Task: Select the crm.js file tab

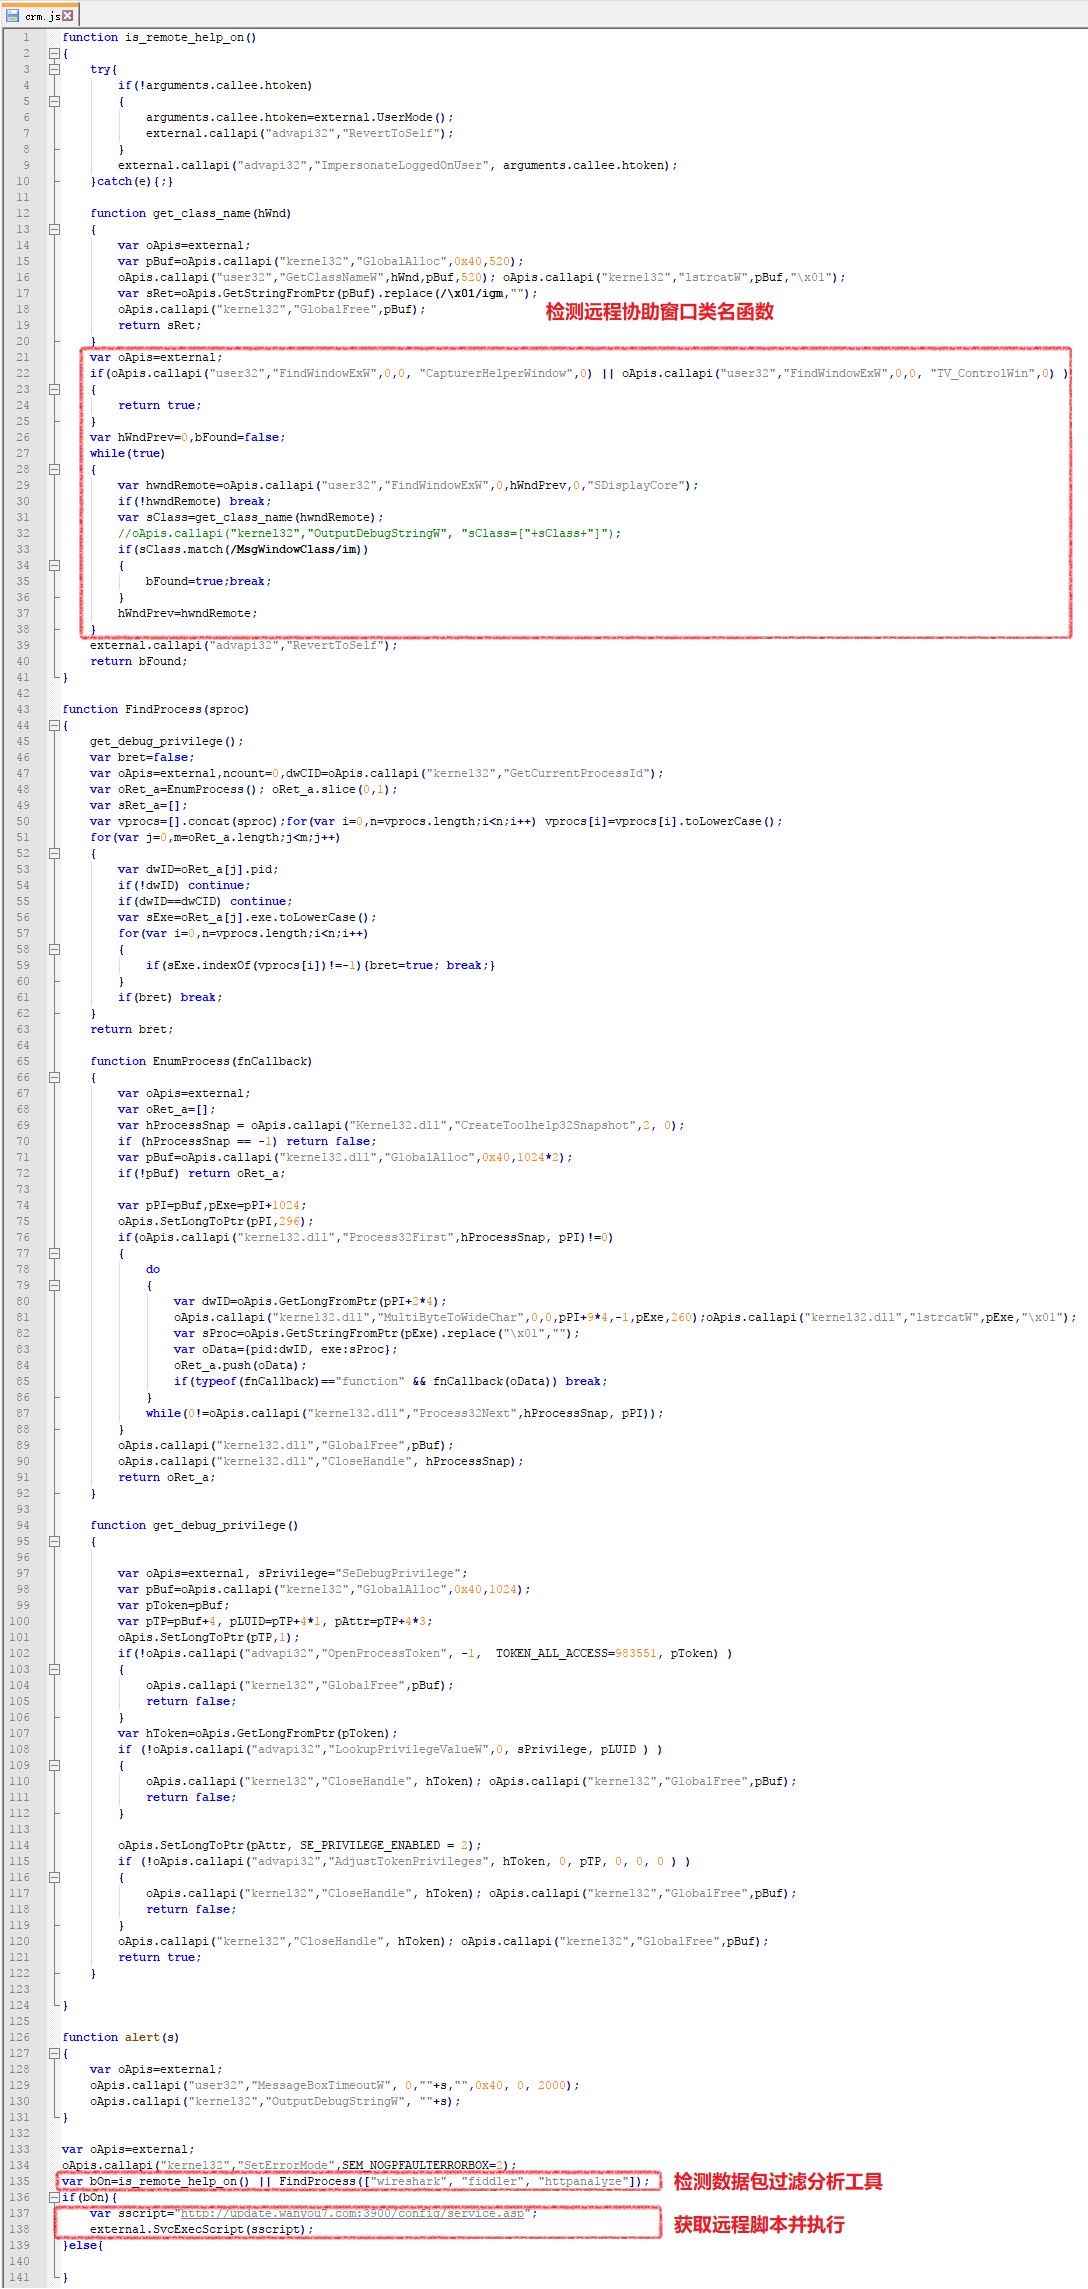Action: click(40, 15)
